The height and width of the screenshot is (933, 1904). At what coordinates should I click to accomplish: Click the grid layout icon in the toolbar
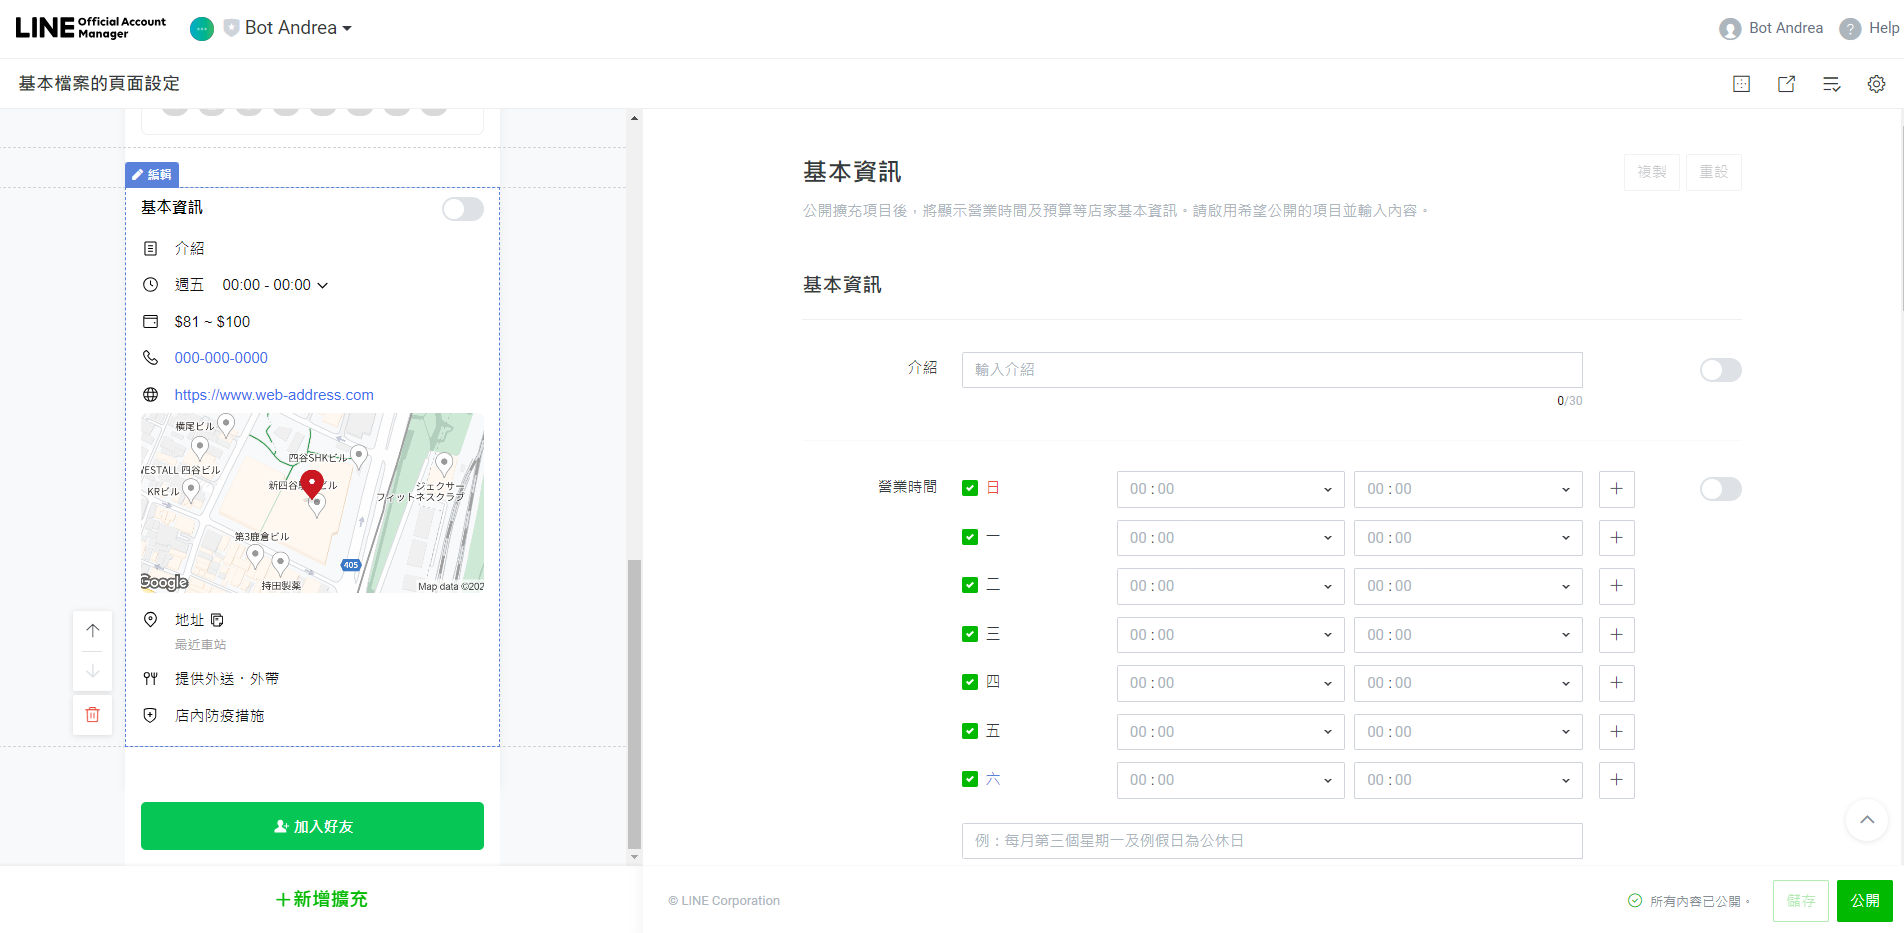tap(1741, 84)
